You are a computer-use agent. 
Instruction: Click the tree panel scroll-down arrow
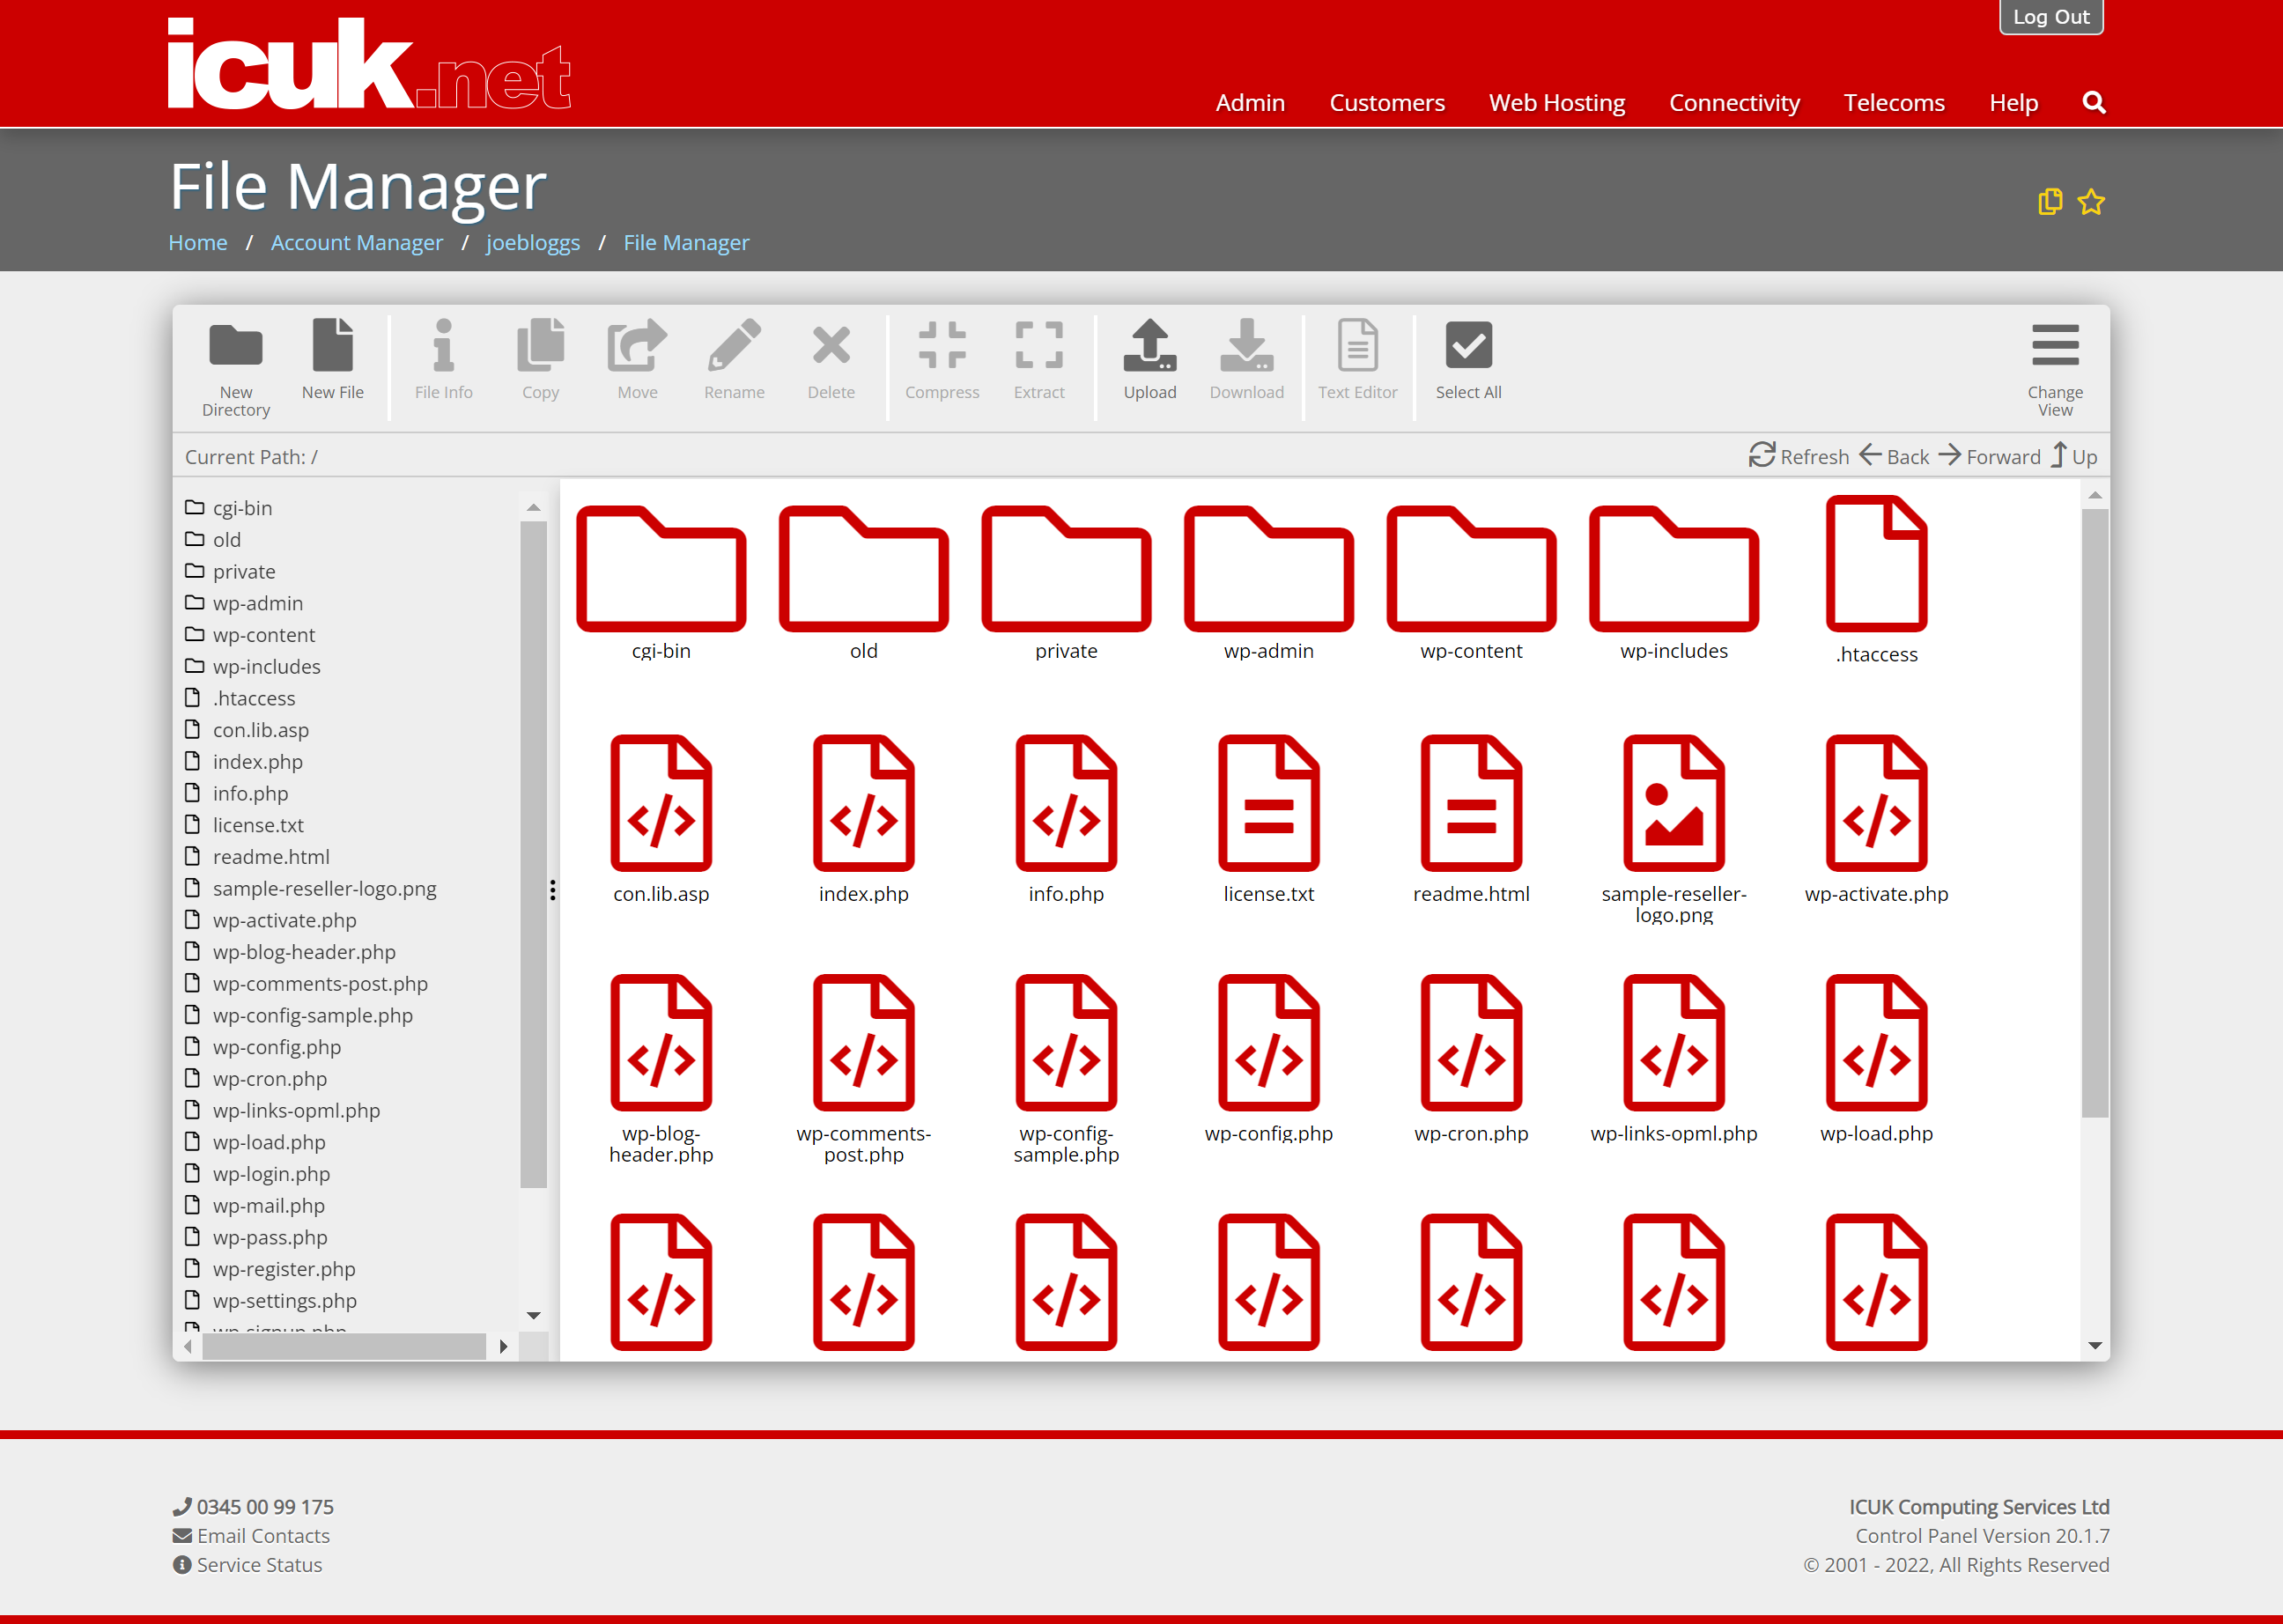[x=534, y=1315]
